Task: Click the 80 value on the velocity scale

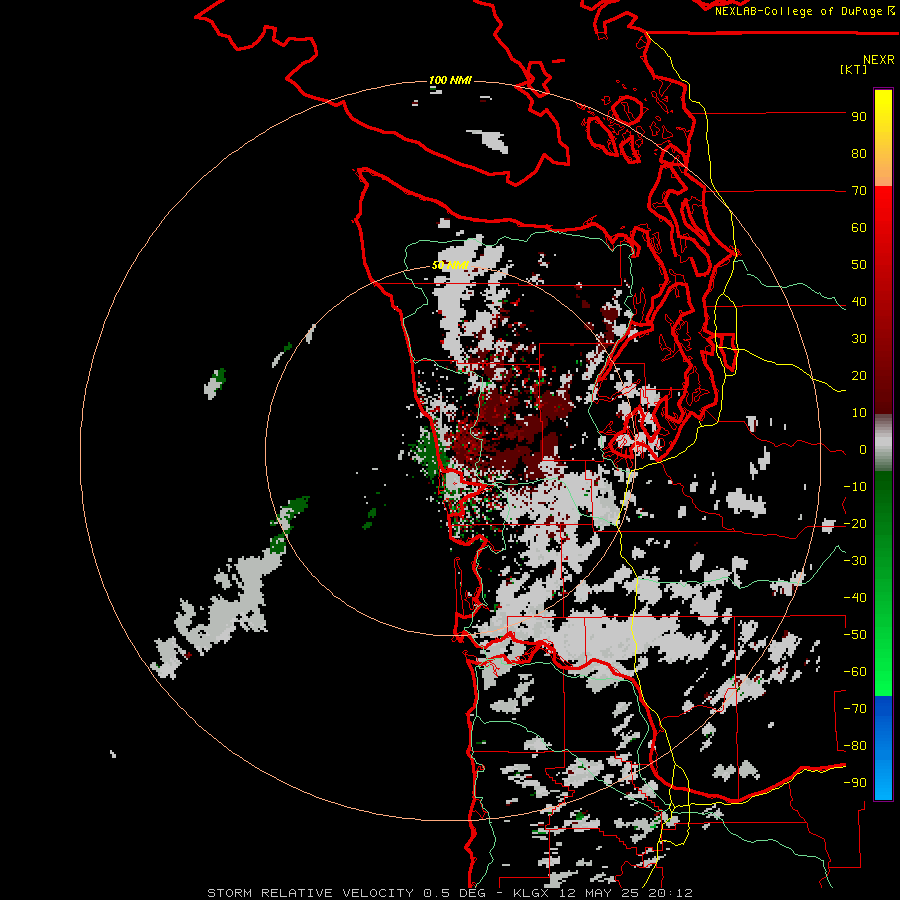Action: pyautogui.click(x=859, y=154)
